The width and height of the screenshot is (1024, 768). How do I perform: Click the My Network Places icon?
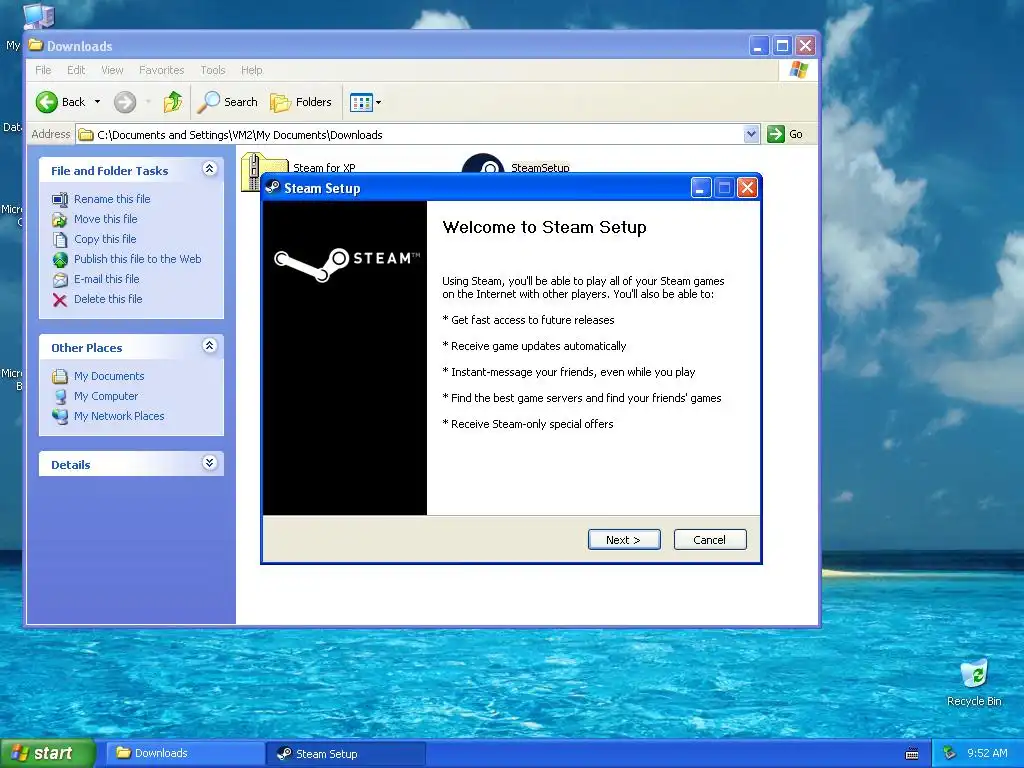(60, 416)
